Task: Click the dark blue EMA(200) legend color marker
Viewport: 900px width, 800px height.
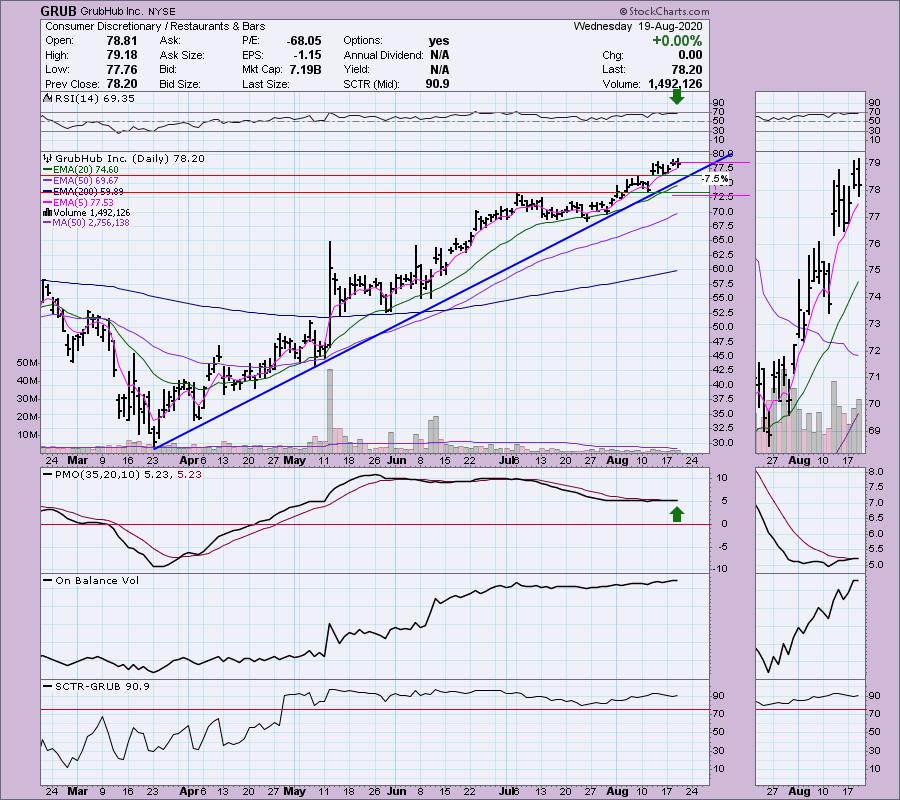Action: click(x=48, y=192)
